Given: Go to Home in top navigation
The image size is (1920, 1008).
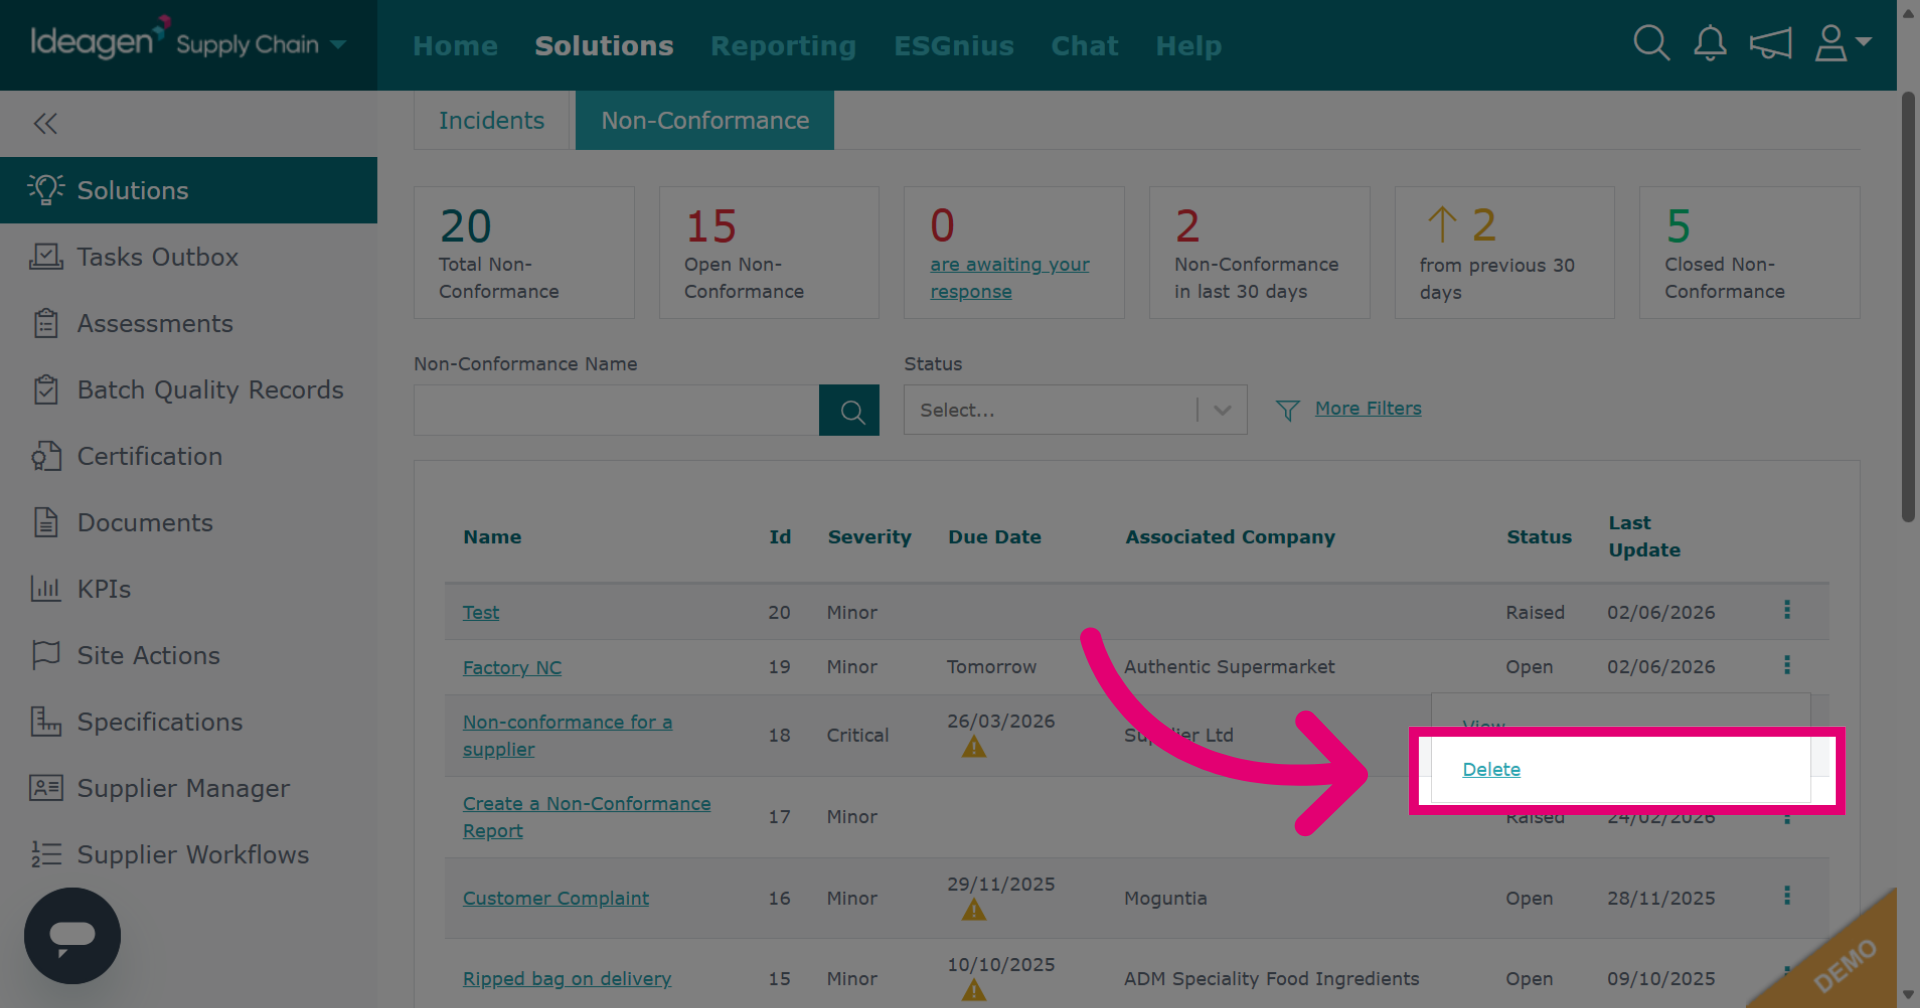Looking at the screenshot, I should [455, 46].
